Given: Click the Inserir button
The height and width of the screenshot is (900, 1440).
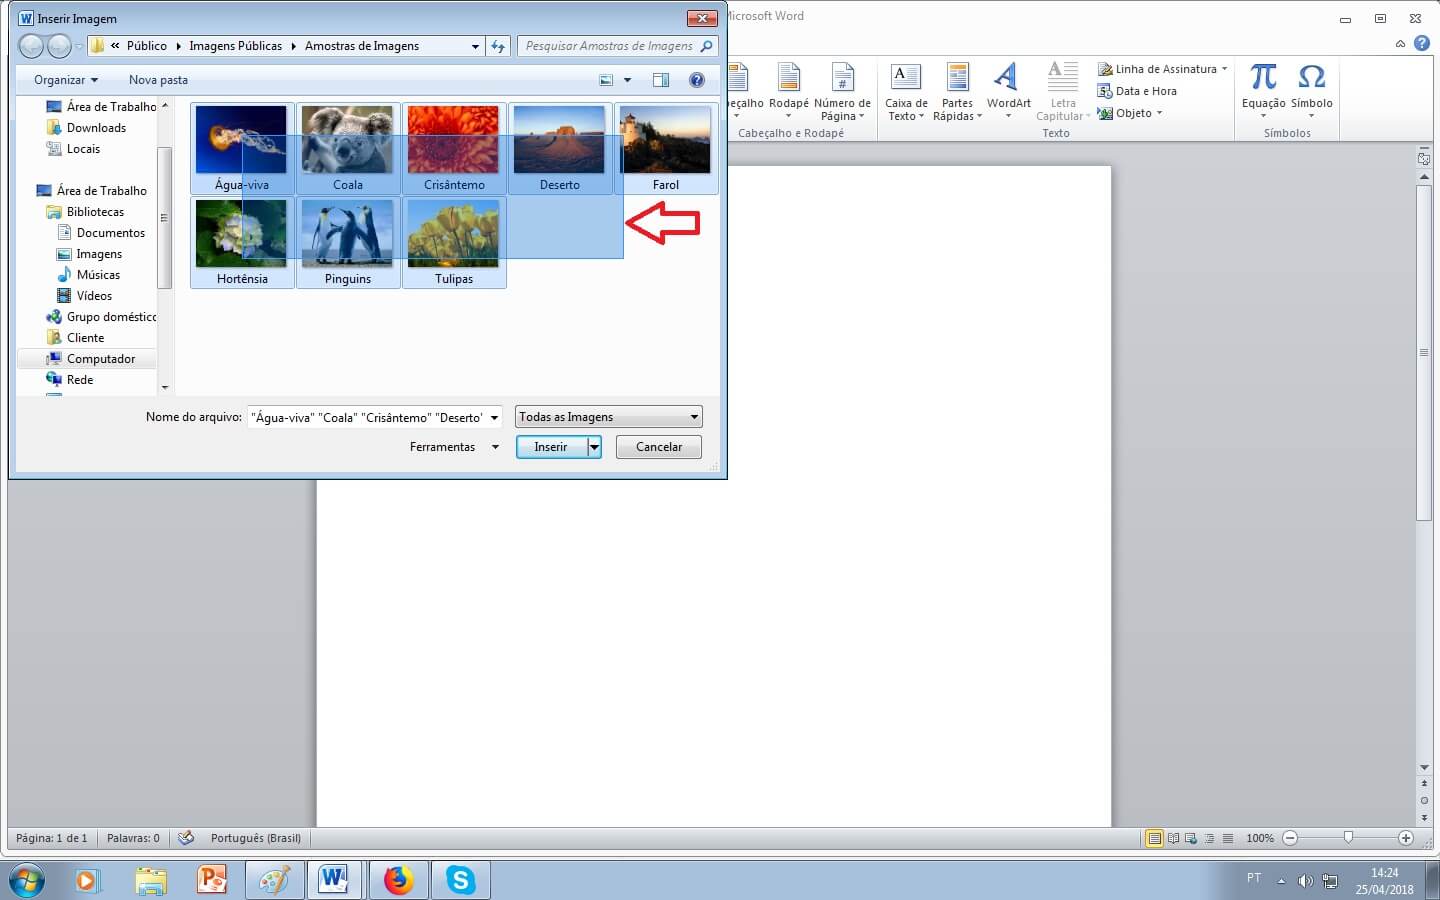Looking at the screenshot, I should point(551,447).
